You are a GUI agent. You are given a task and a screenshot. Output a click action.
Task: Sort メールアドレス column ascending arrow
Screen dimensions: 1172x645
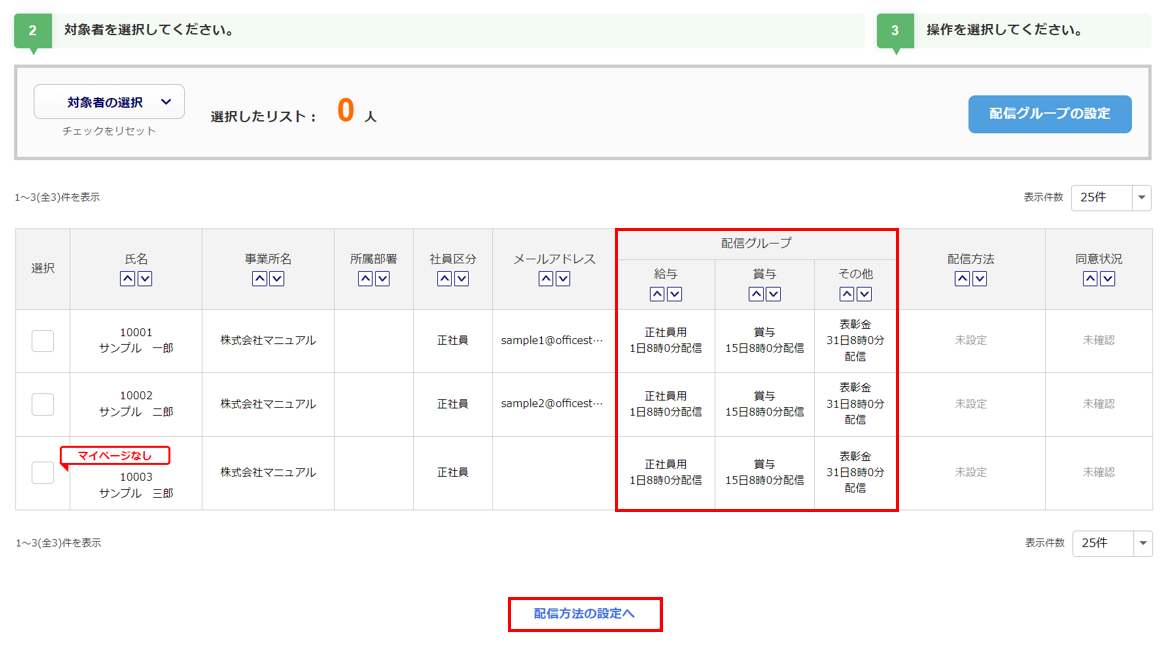click(x=546, y=279)
